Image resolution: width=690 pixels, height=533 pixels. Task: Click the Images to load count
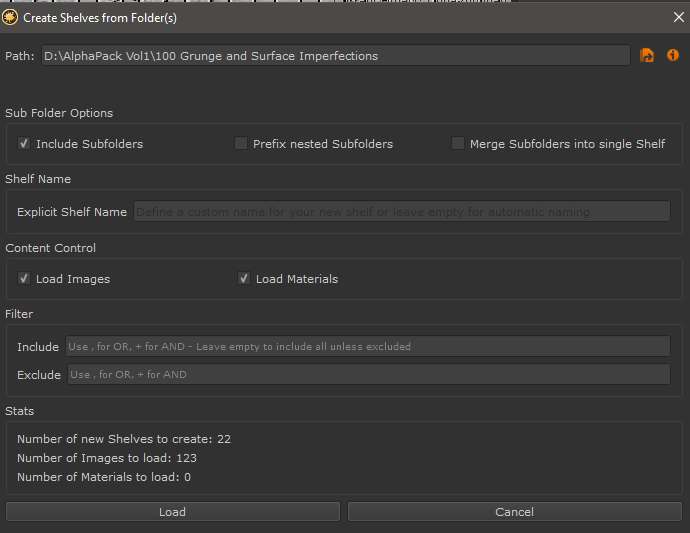(x=107, y=458)
